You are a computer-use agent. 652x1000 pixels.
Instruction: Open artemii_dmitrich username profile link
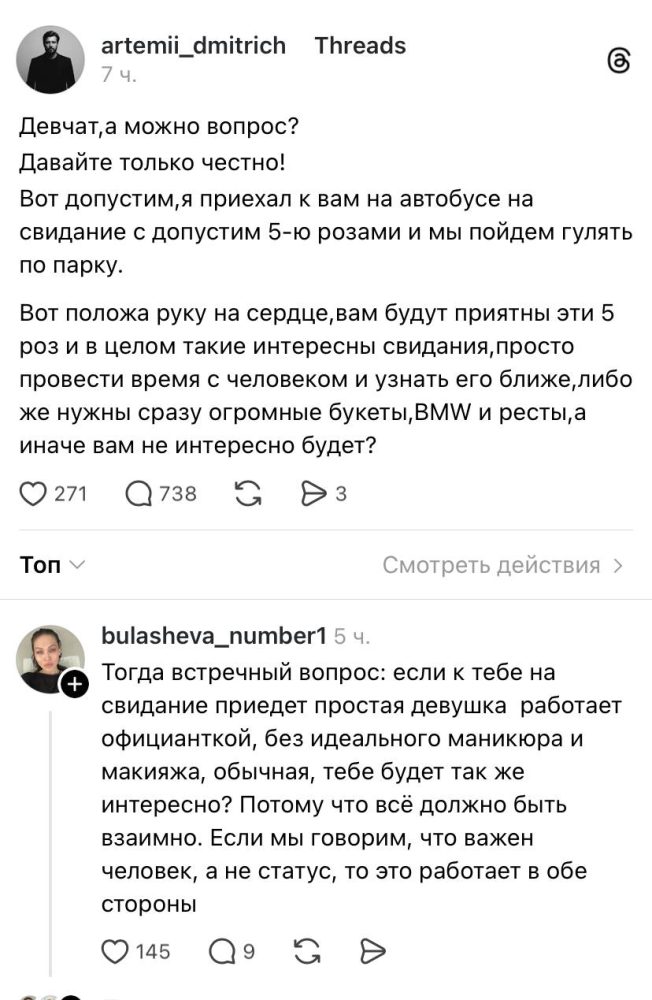(x=194, y=45)
